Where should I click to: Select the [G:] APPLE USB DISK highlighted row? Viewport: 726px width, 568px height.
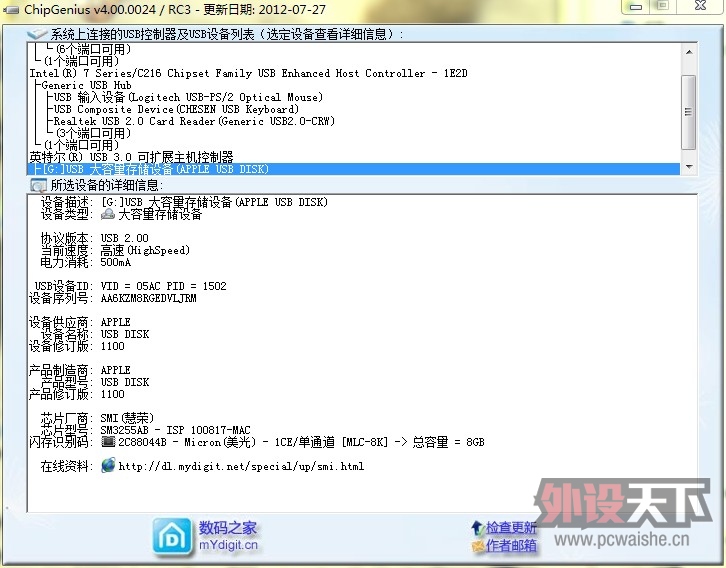(354, 169)
